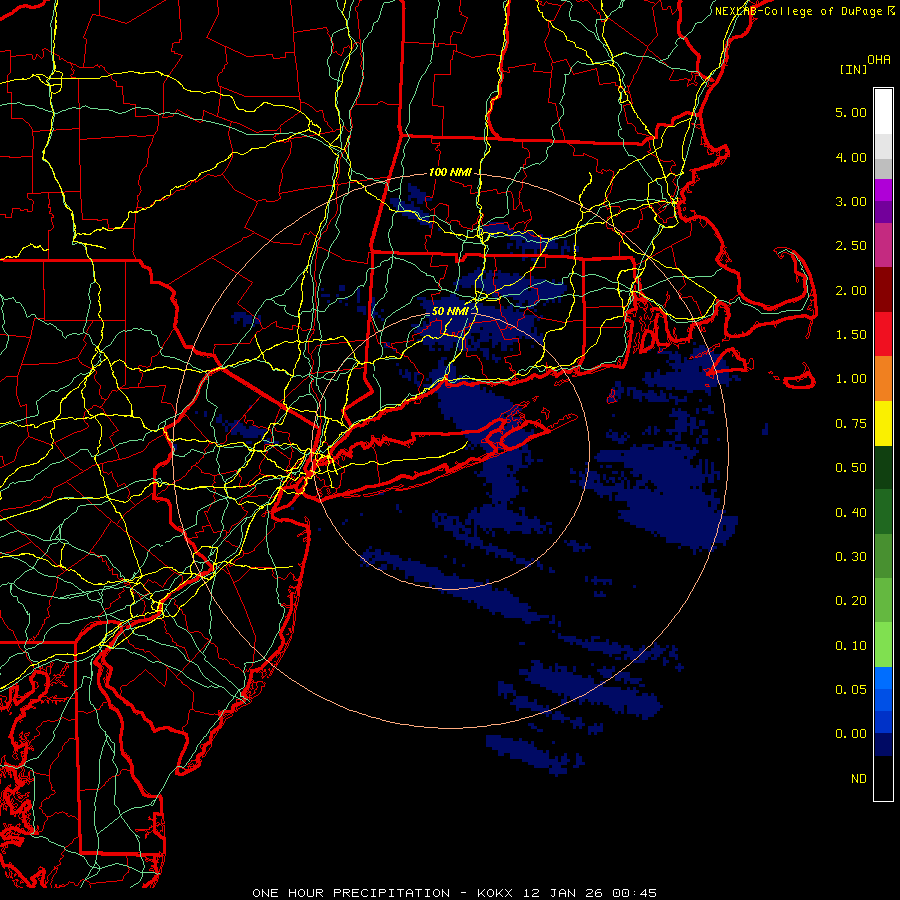Select the 3.00 legend value

click(851, 201)
